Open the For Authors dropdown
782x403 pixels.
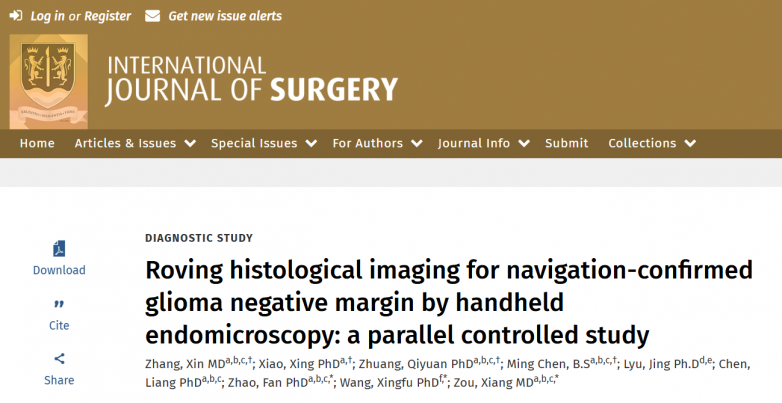(x=377, y=144)
